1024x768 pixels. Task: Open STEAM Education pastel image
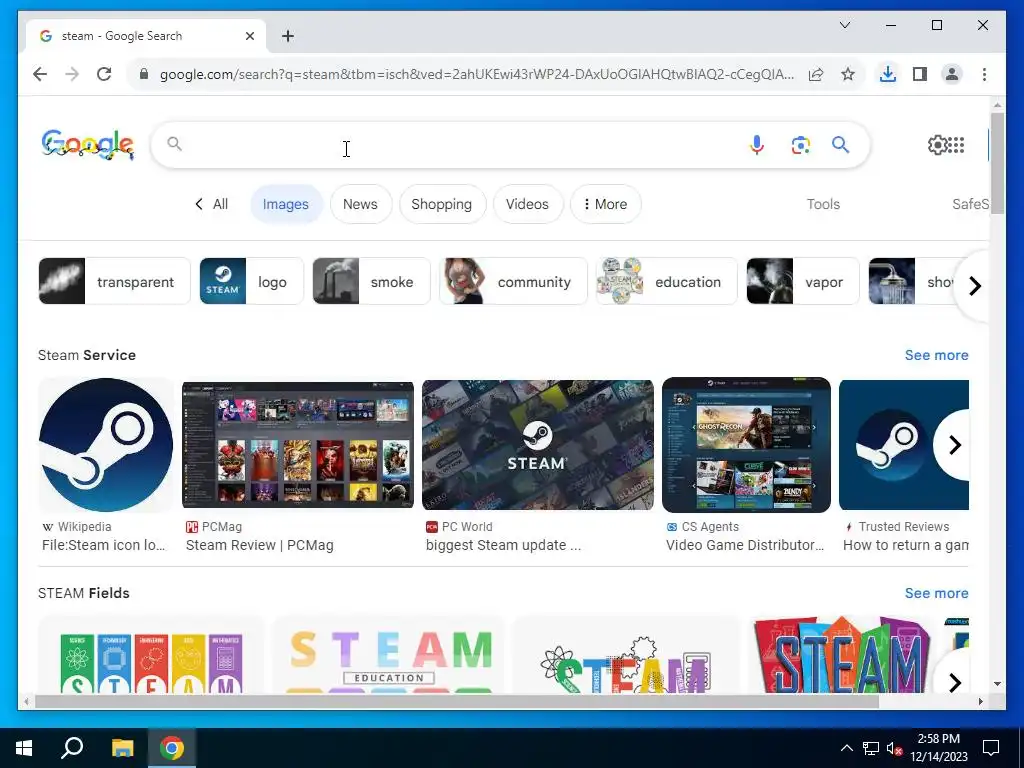(x=389, y=655)
